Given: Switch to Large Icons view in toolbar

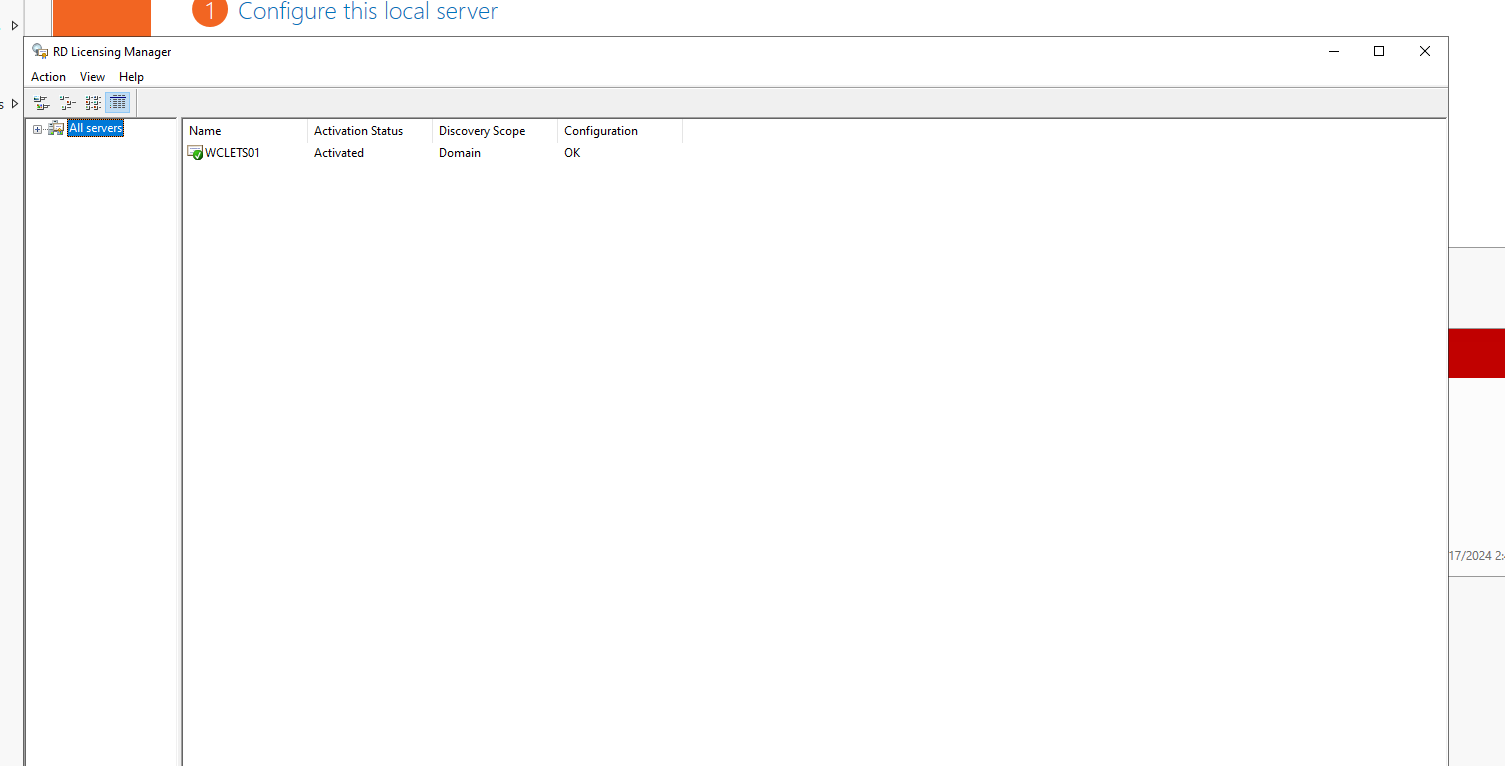Looking at the screenshot, I should pyautogui.click(x=41, y=102).
